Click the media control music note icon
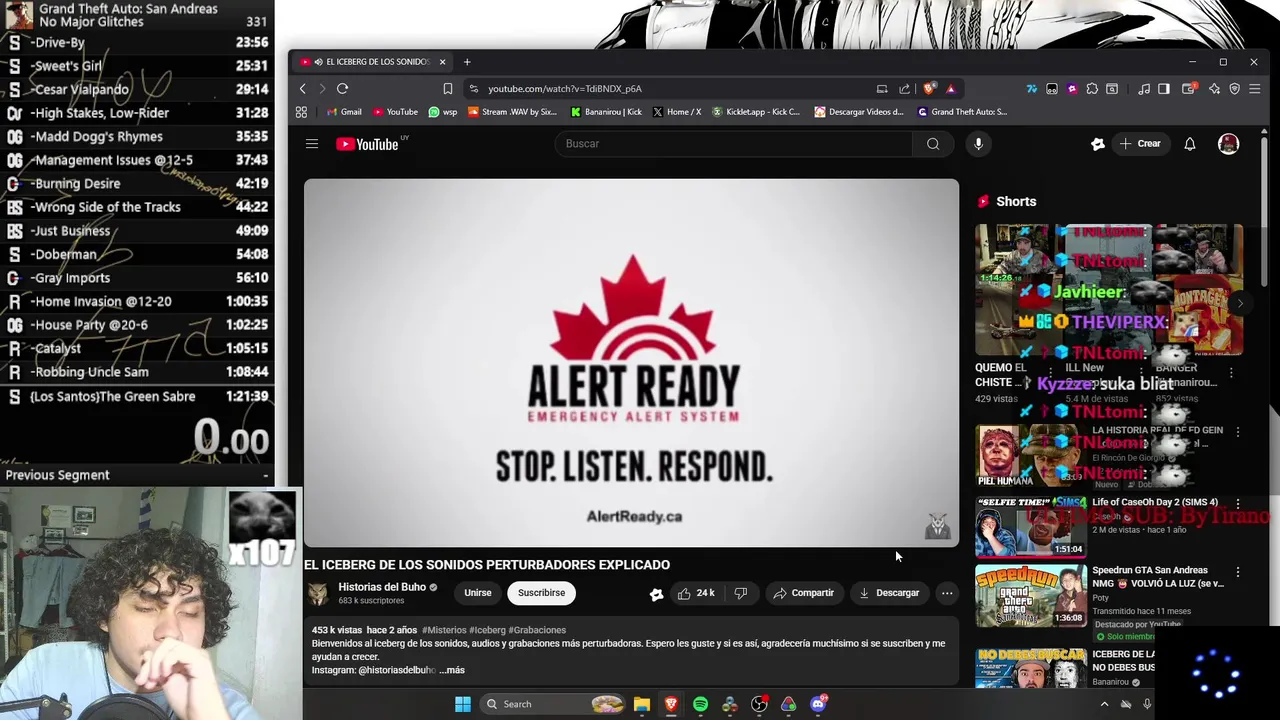 point(1144,88)
